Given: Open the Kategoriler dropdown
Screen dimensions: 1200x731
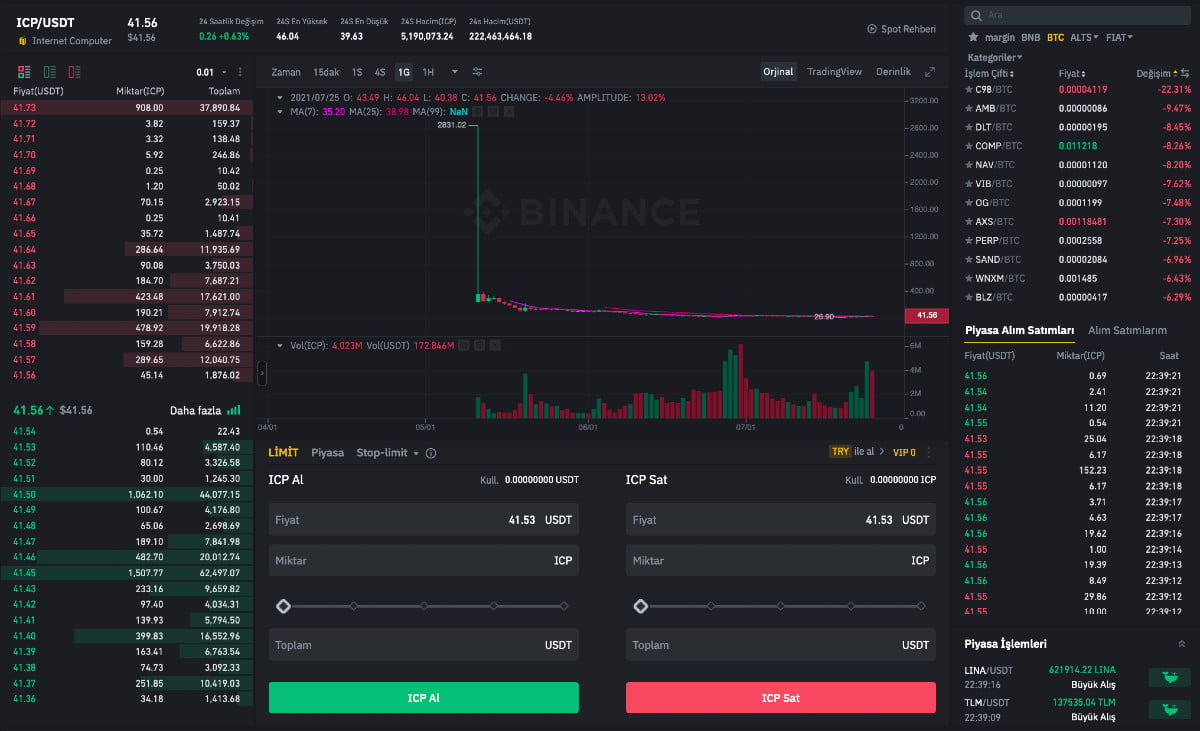Looking at the screenshot, I should pos(995,57).
